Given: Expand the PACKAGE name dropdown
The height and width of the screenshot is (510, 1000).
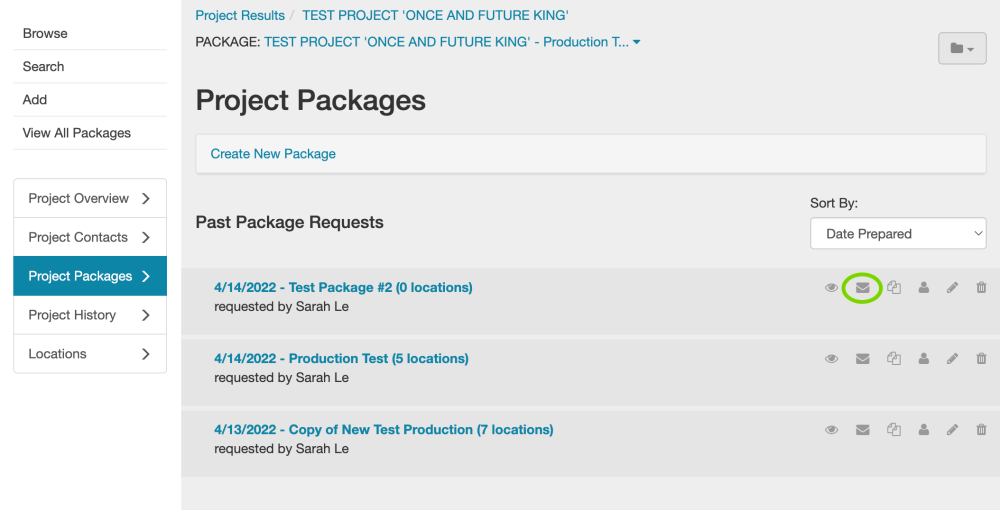Looking at the screenshot, I should tap(637, 42).
